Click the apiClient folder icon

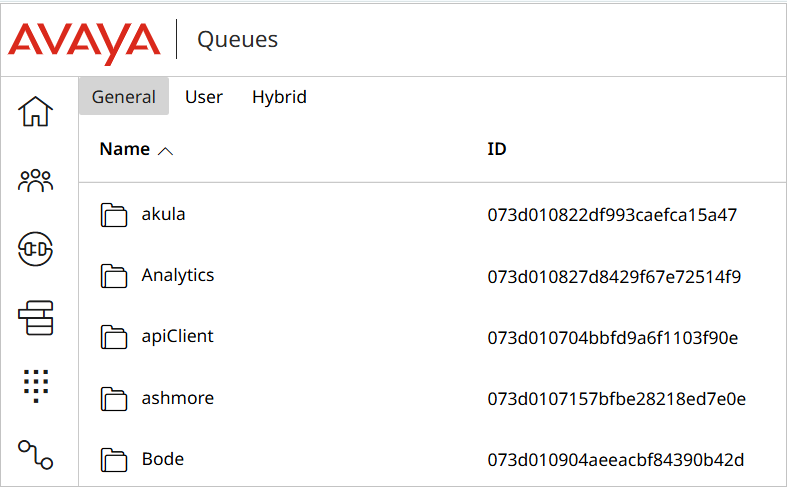[x=114, y=337]
